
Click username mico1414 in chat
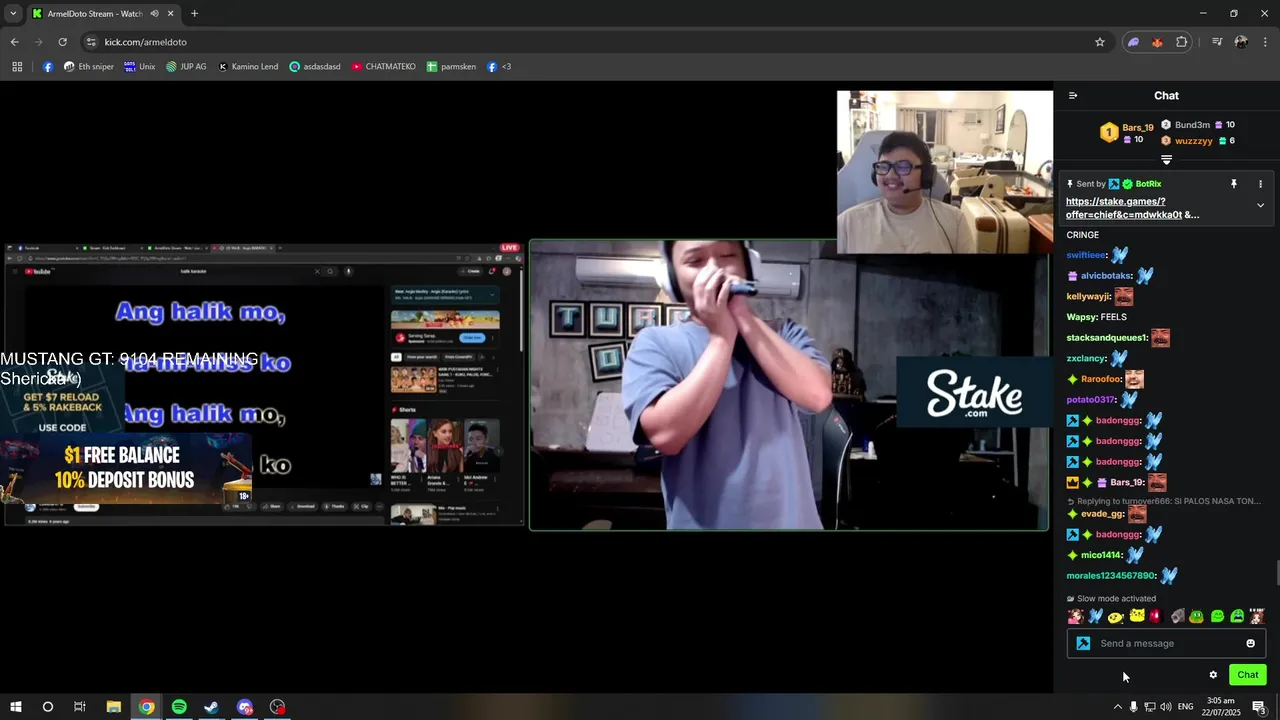(1101, 555)
